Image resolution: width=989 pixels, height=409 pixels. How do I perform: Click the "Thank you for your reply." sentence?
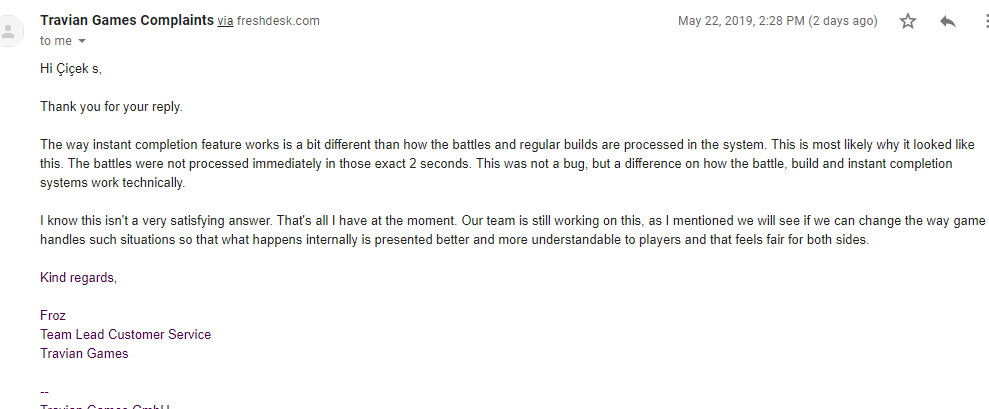(111, 106)
